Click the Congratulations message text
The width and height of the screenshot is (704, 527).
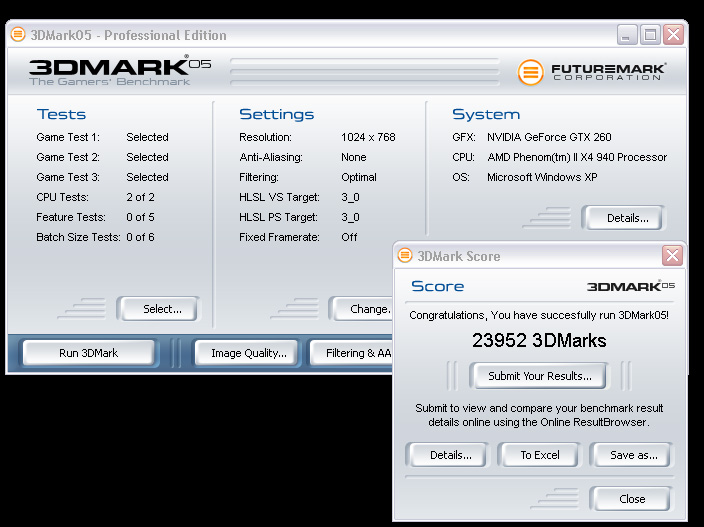click(x=539, y=315)
